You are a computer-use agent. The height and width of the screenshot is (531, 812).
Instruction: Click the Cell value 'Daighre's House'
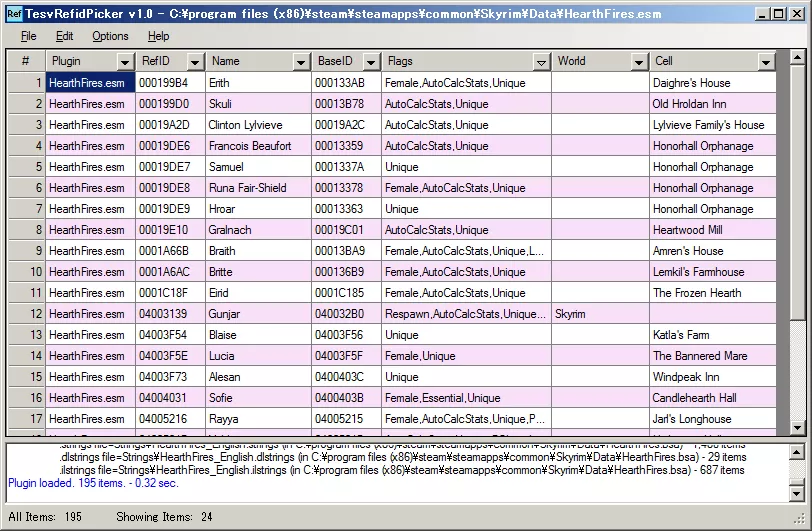(713, 83)
